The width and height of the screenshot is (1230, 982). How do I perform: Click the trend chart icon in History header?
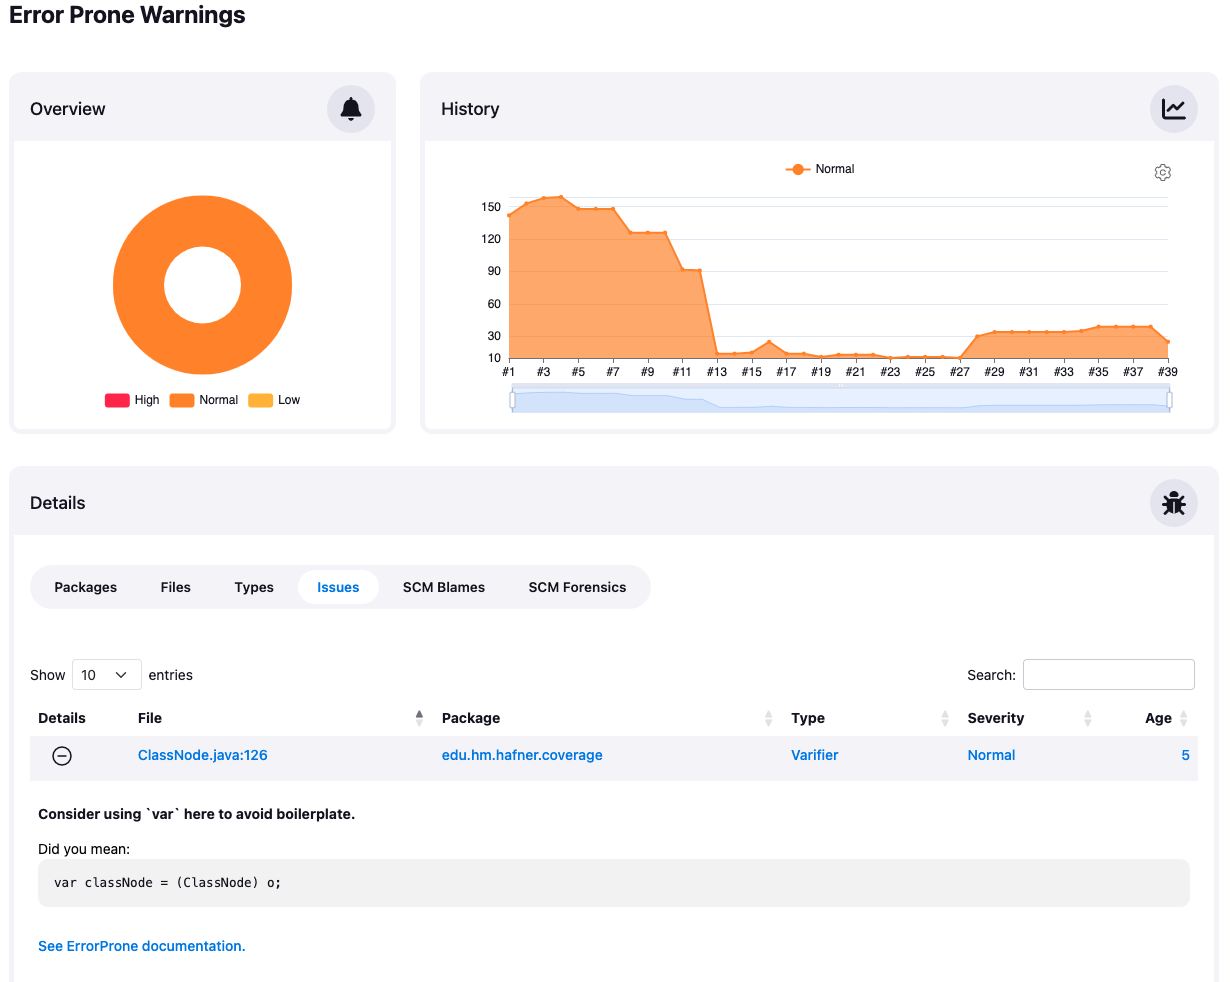[x=1173, y=108]
